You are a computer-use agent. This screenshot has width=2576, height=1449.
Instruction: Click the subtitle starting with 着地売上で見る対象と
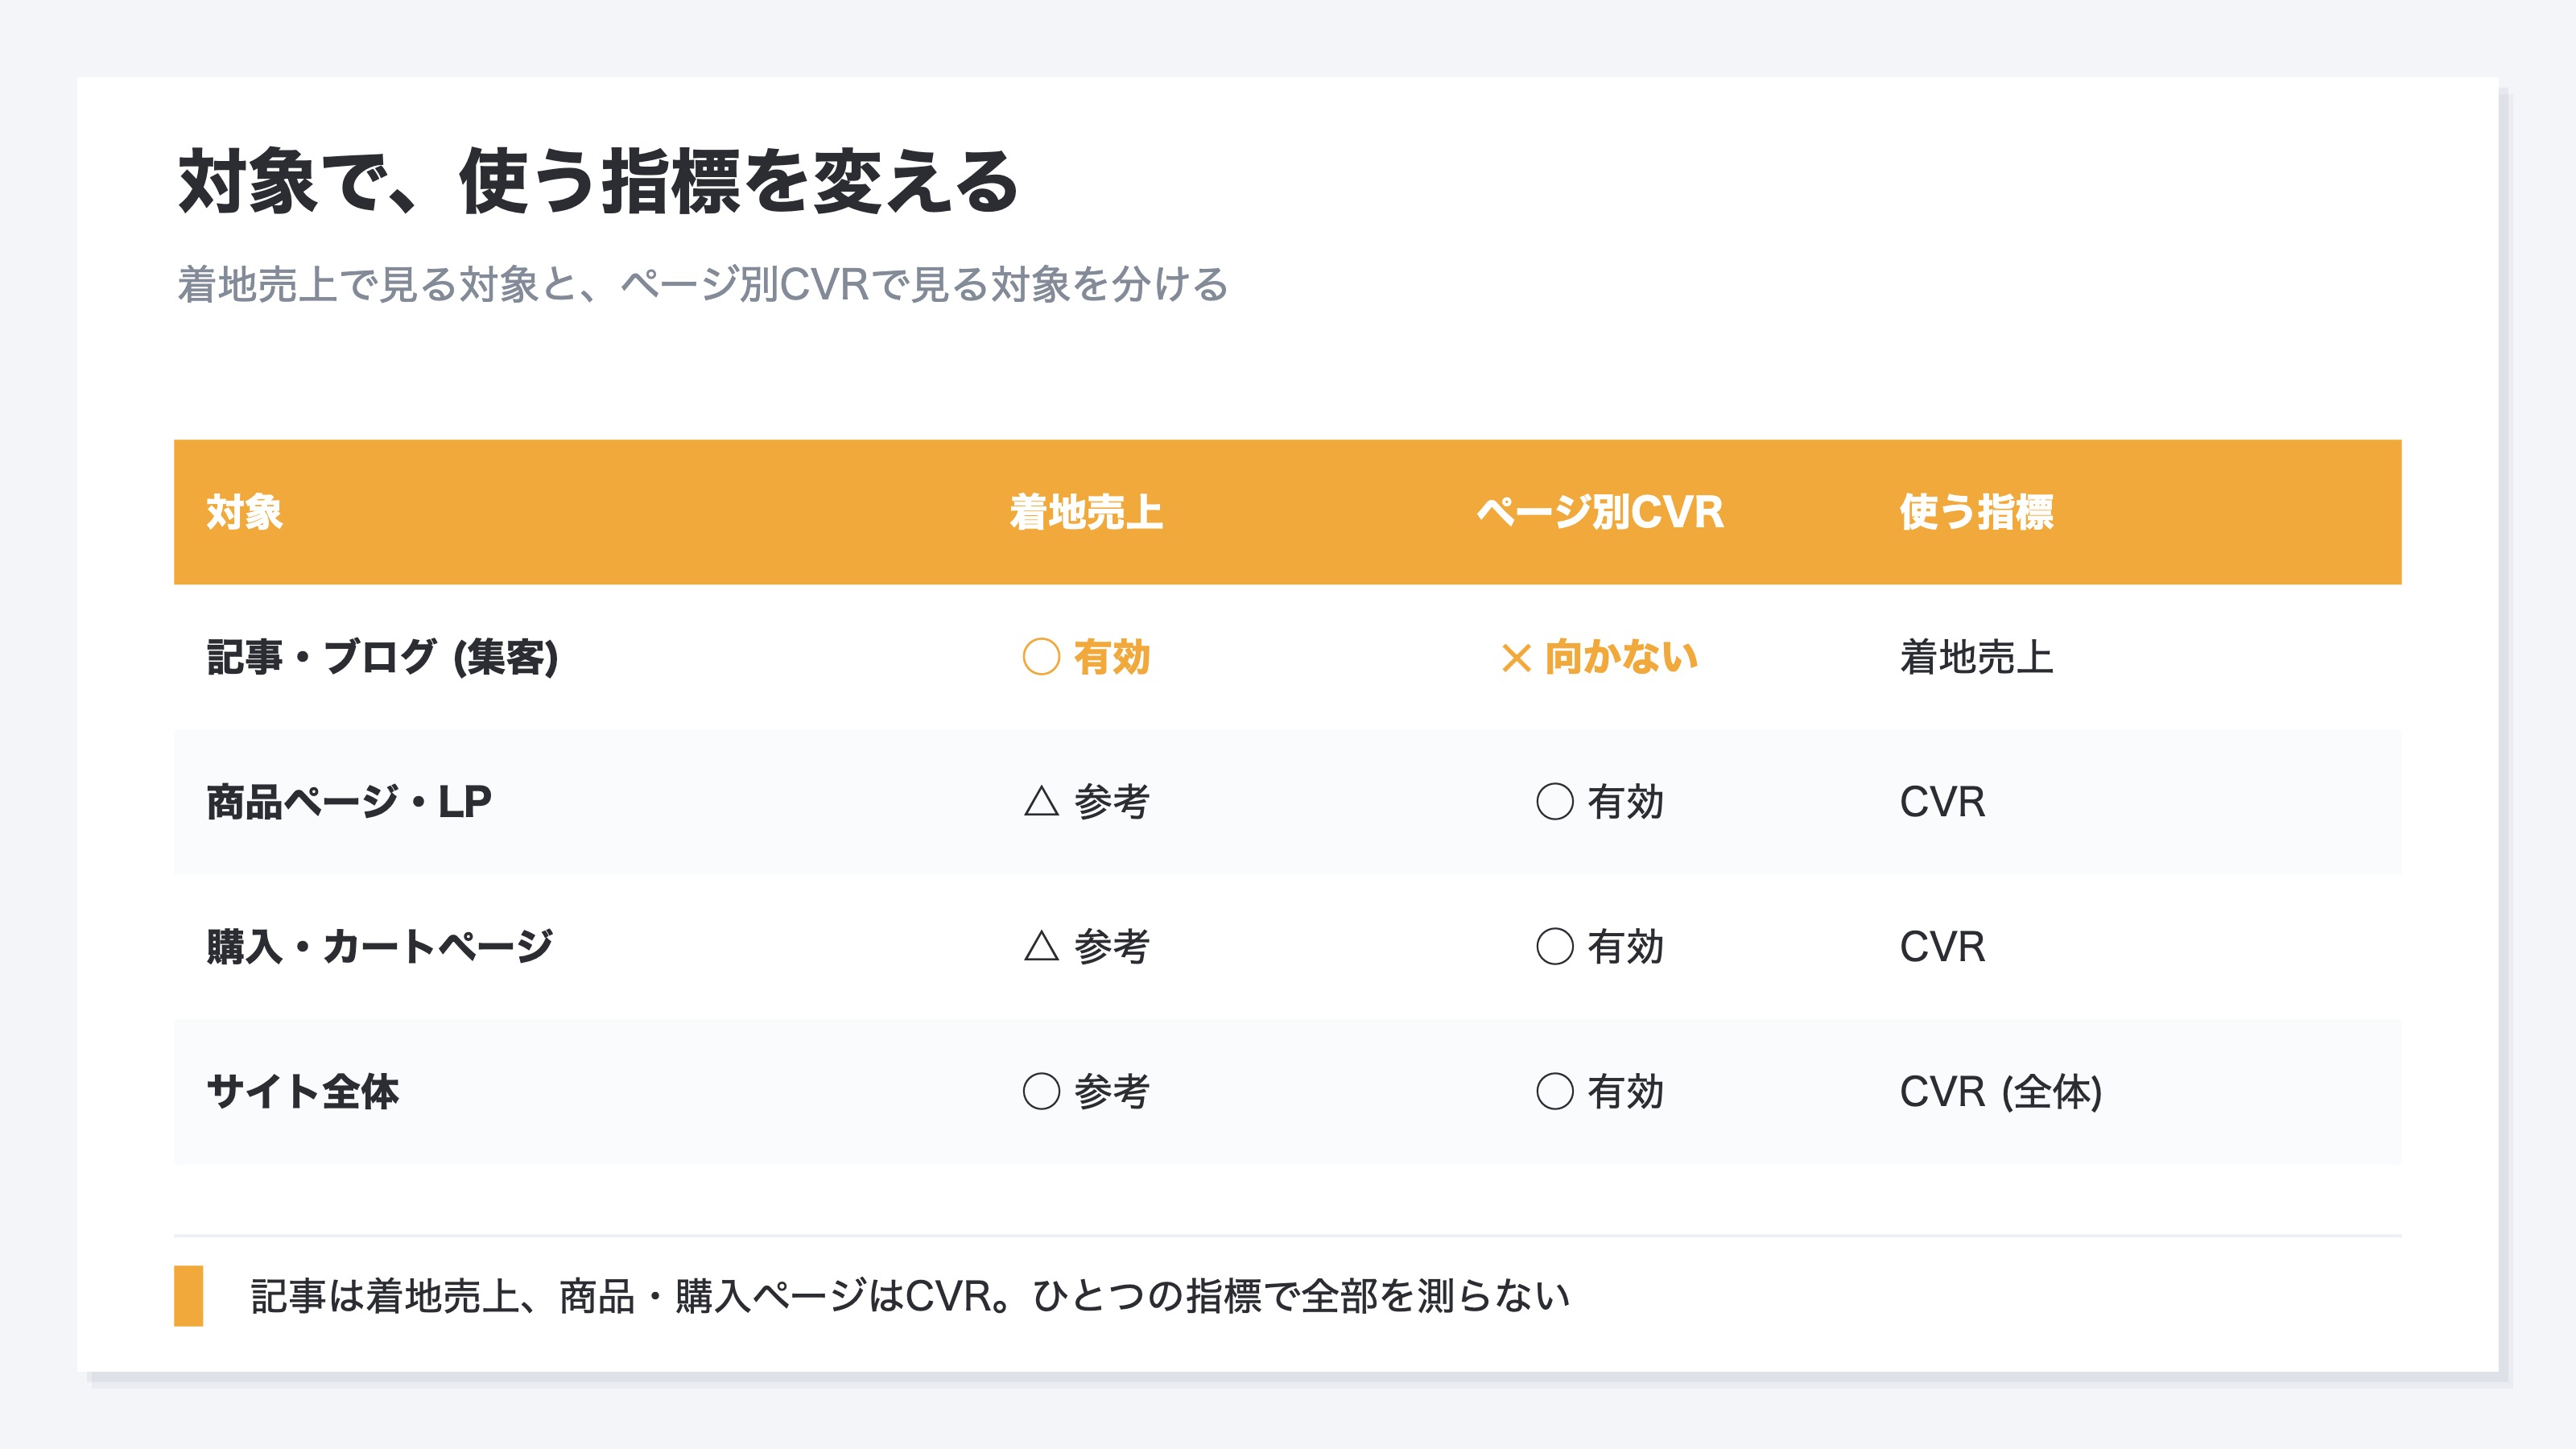tap(703, 284)
